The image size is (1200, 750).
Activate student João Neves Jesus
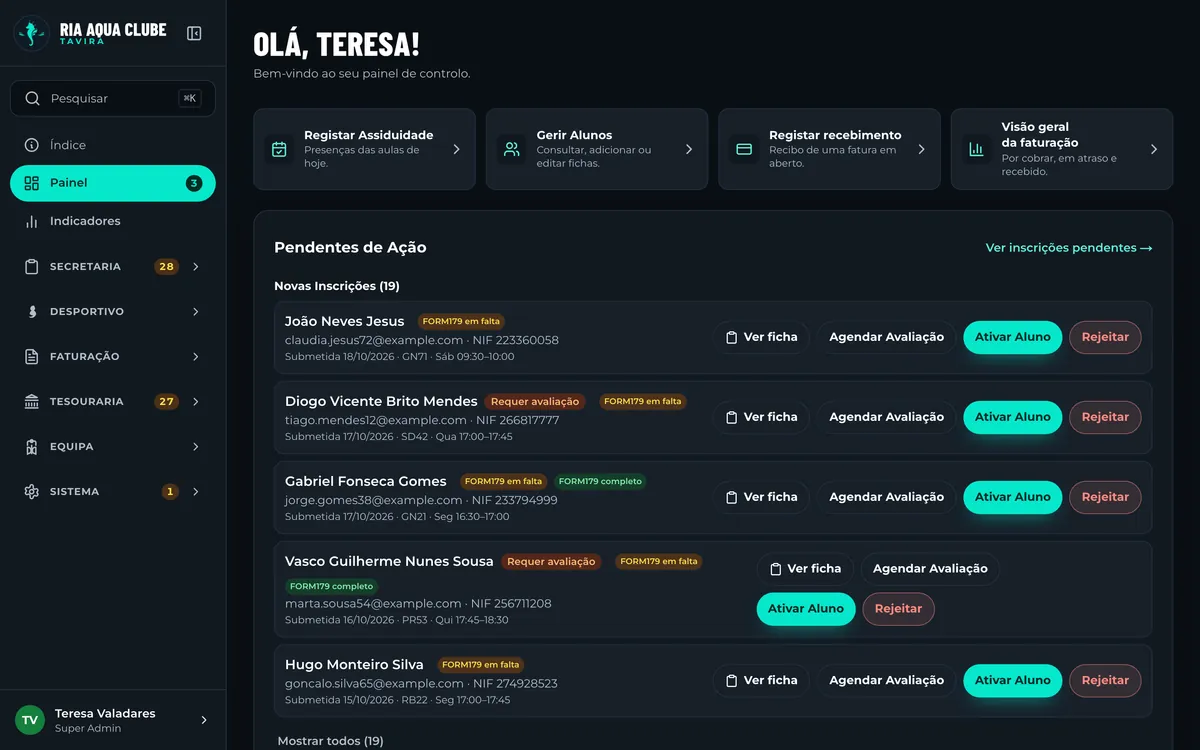[x=1012, y=337]
